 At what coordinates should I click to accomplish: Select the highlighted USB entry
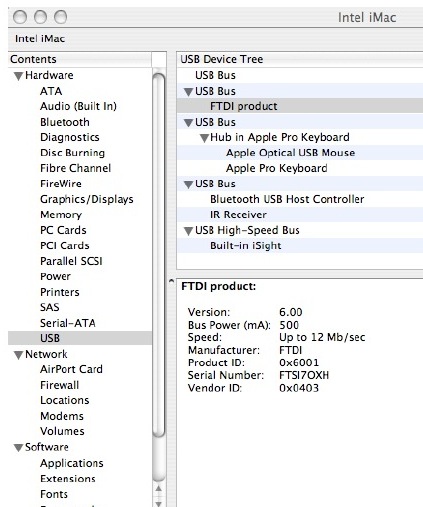point(80,338)
